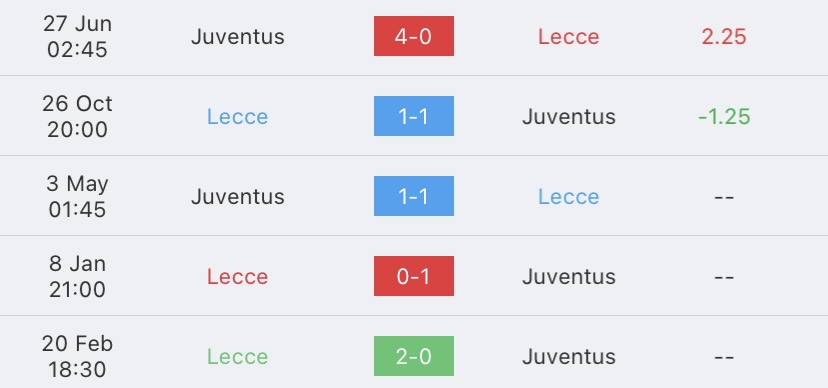Screen dimensions: 828x388
Task: Open Juventus team in 27 Jun row
Action: (x=238, y=36)
